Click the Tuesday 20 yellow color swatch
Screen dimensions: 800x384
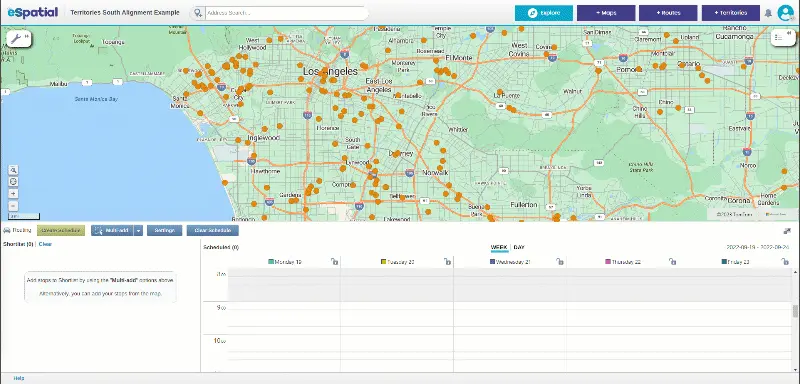[384, 262]
